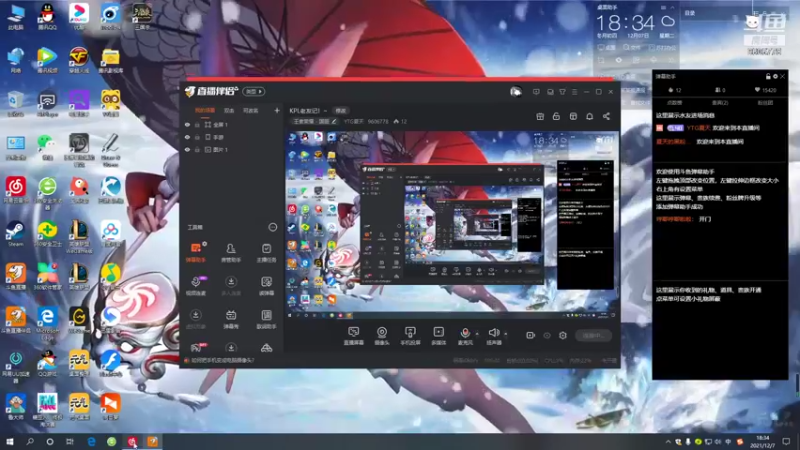Viewport: 800px width, 450px height.
Task: Expand microphone options arrow
Action: (477, 333)
